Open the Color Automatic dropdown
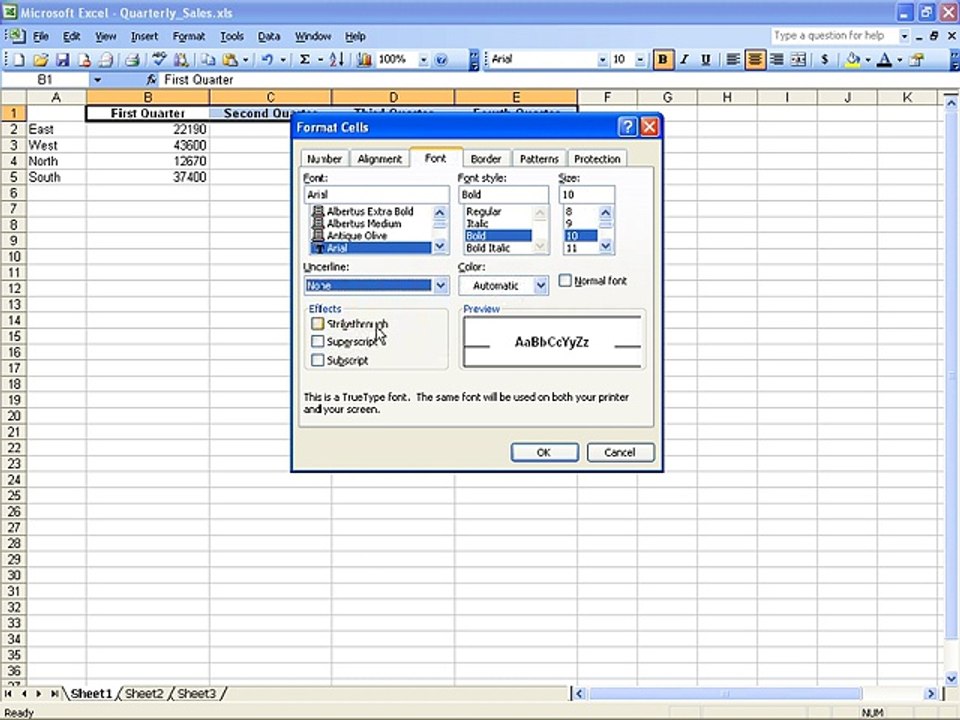The height and width of the screenshot is (720, 960). click(x=541, y=285)
